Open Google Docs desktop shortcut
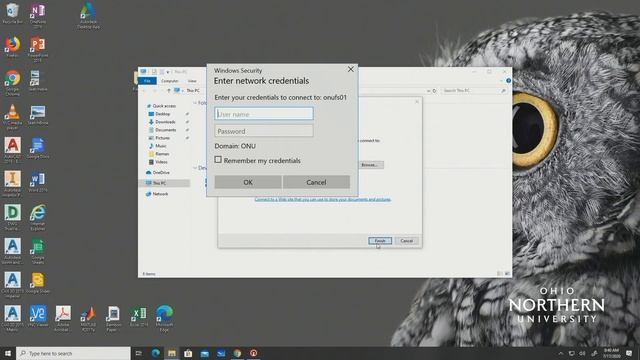This screenshot has height=360, width=640. (x=38, y=148)
